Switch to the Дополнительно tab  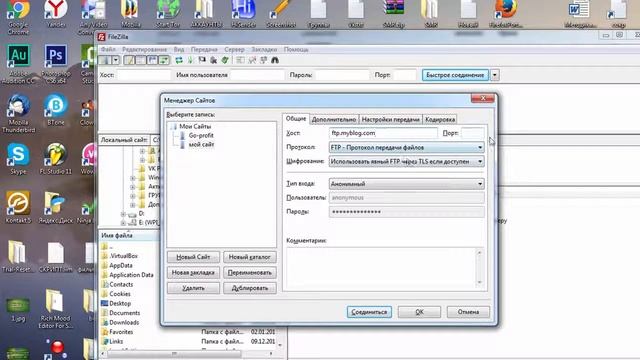334,120
